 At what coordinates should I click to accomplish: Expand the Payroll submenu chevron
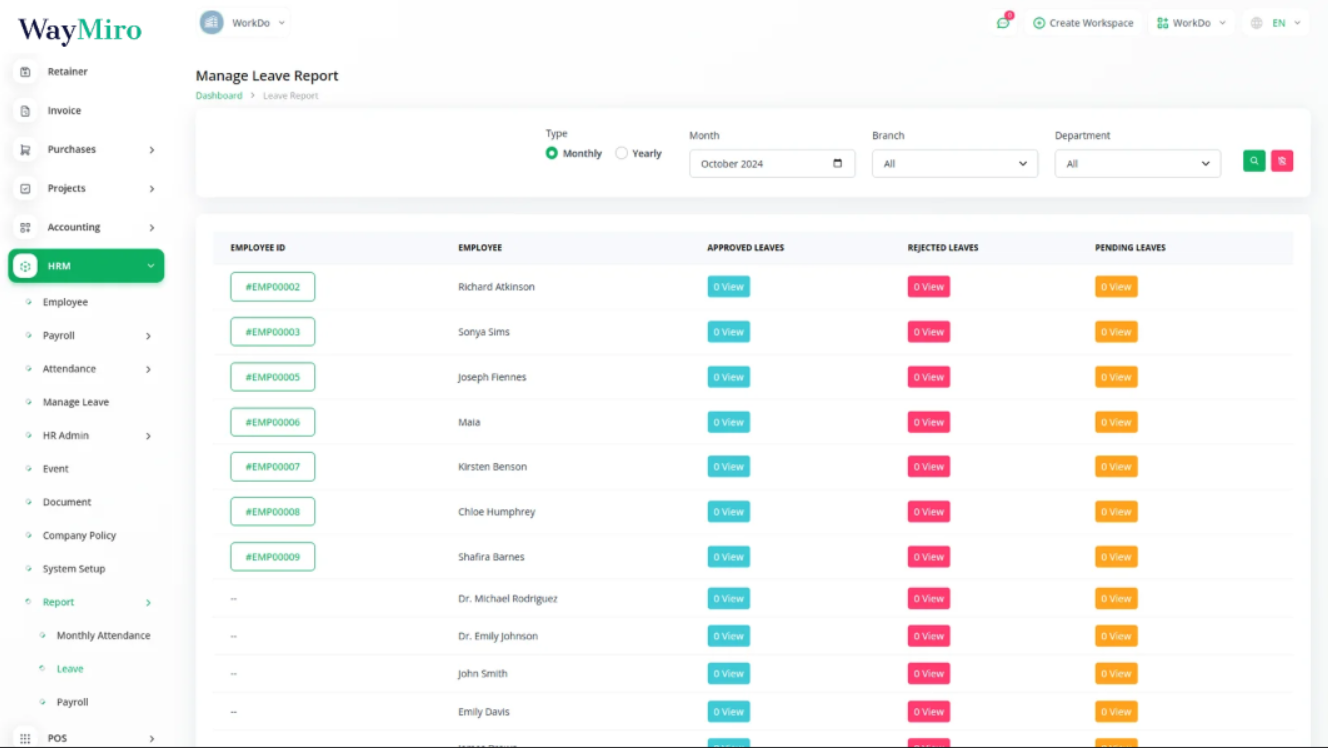[148, 336]
